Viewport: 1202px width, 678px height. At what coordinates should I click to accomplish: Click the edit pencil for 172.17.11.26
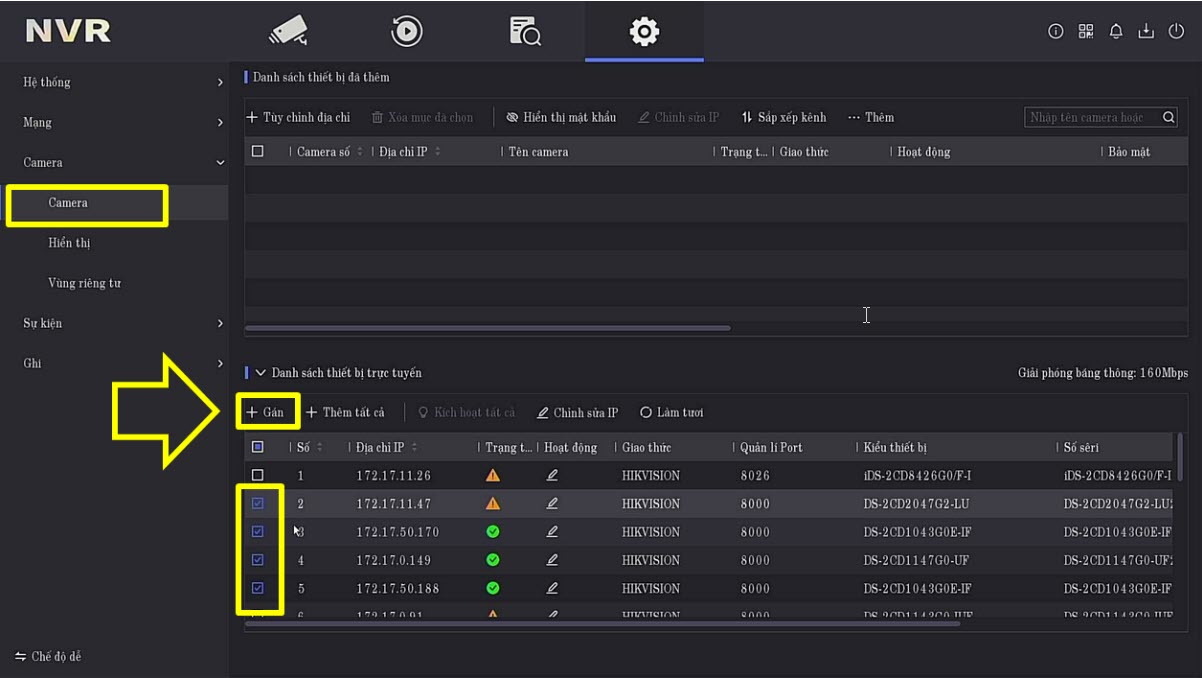pos(552,476)
